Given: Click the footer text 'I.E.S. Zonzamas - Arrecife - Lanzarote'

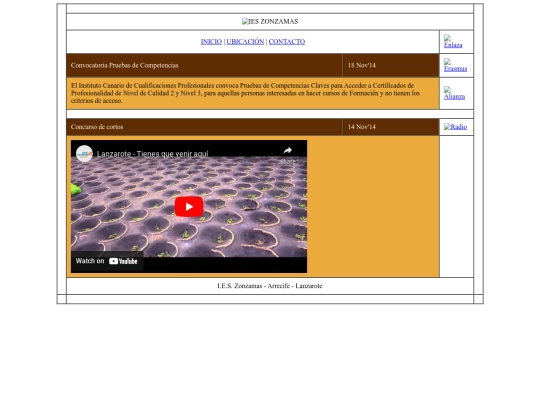Looking at the screenshot, I should [x=270, y=286].
